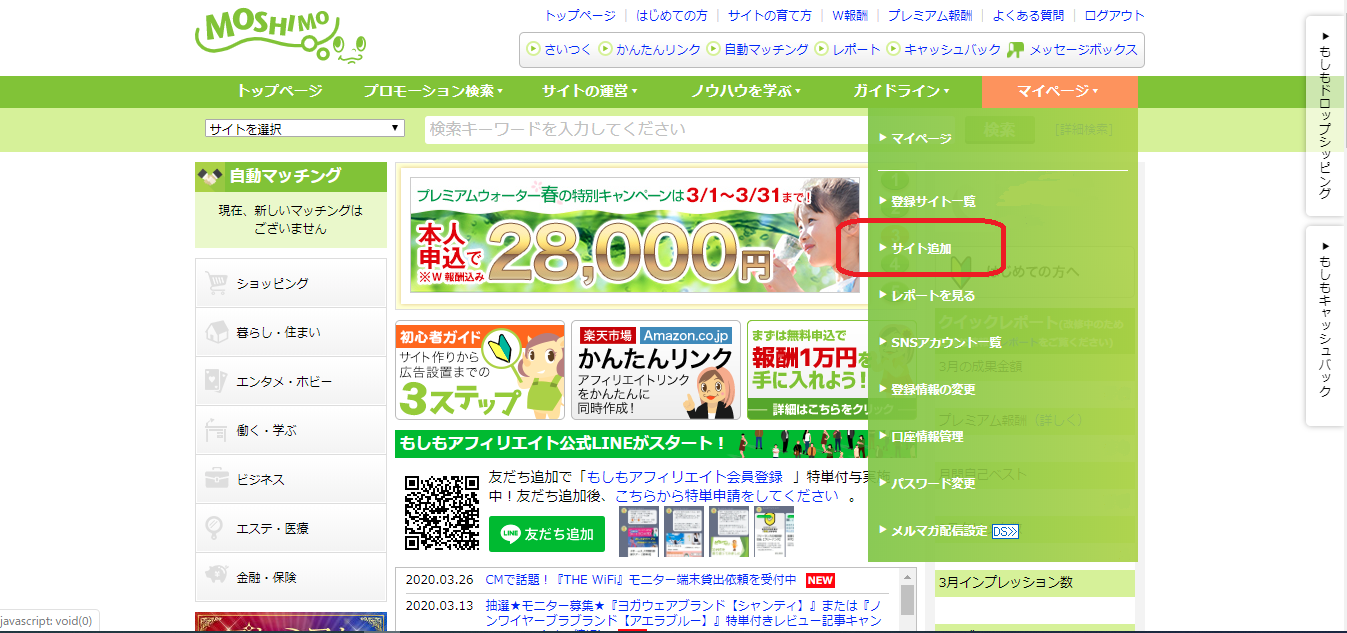Image resolution: width=1347 pixels, height=633 pixels.
Task: Open the メッセージボックス flag icon
Action: click(1016, 49)
